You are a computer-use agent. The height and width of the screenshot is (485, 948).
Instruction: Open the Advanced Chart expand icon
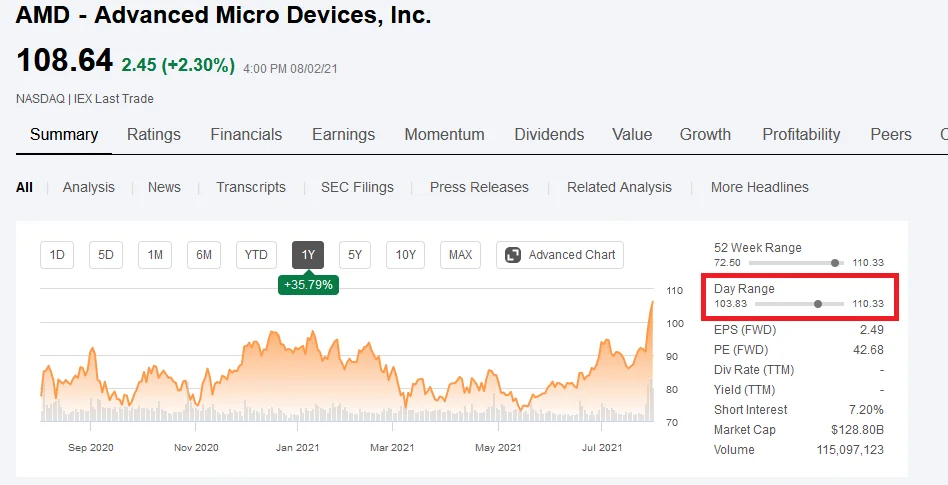tap(513, 255)
